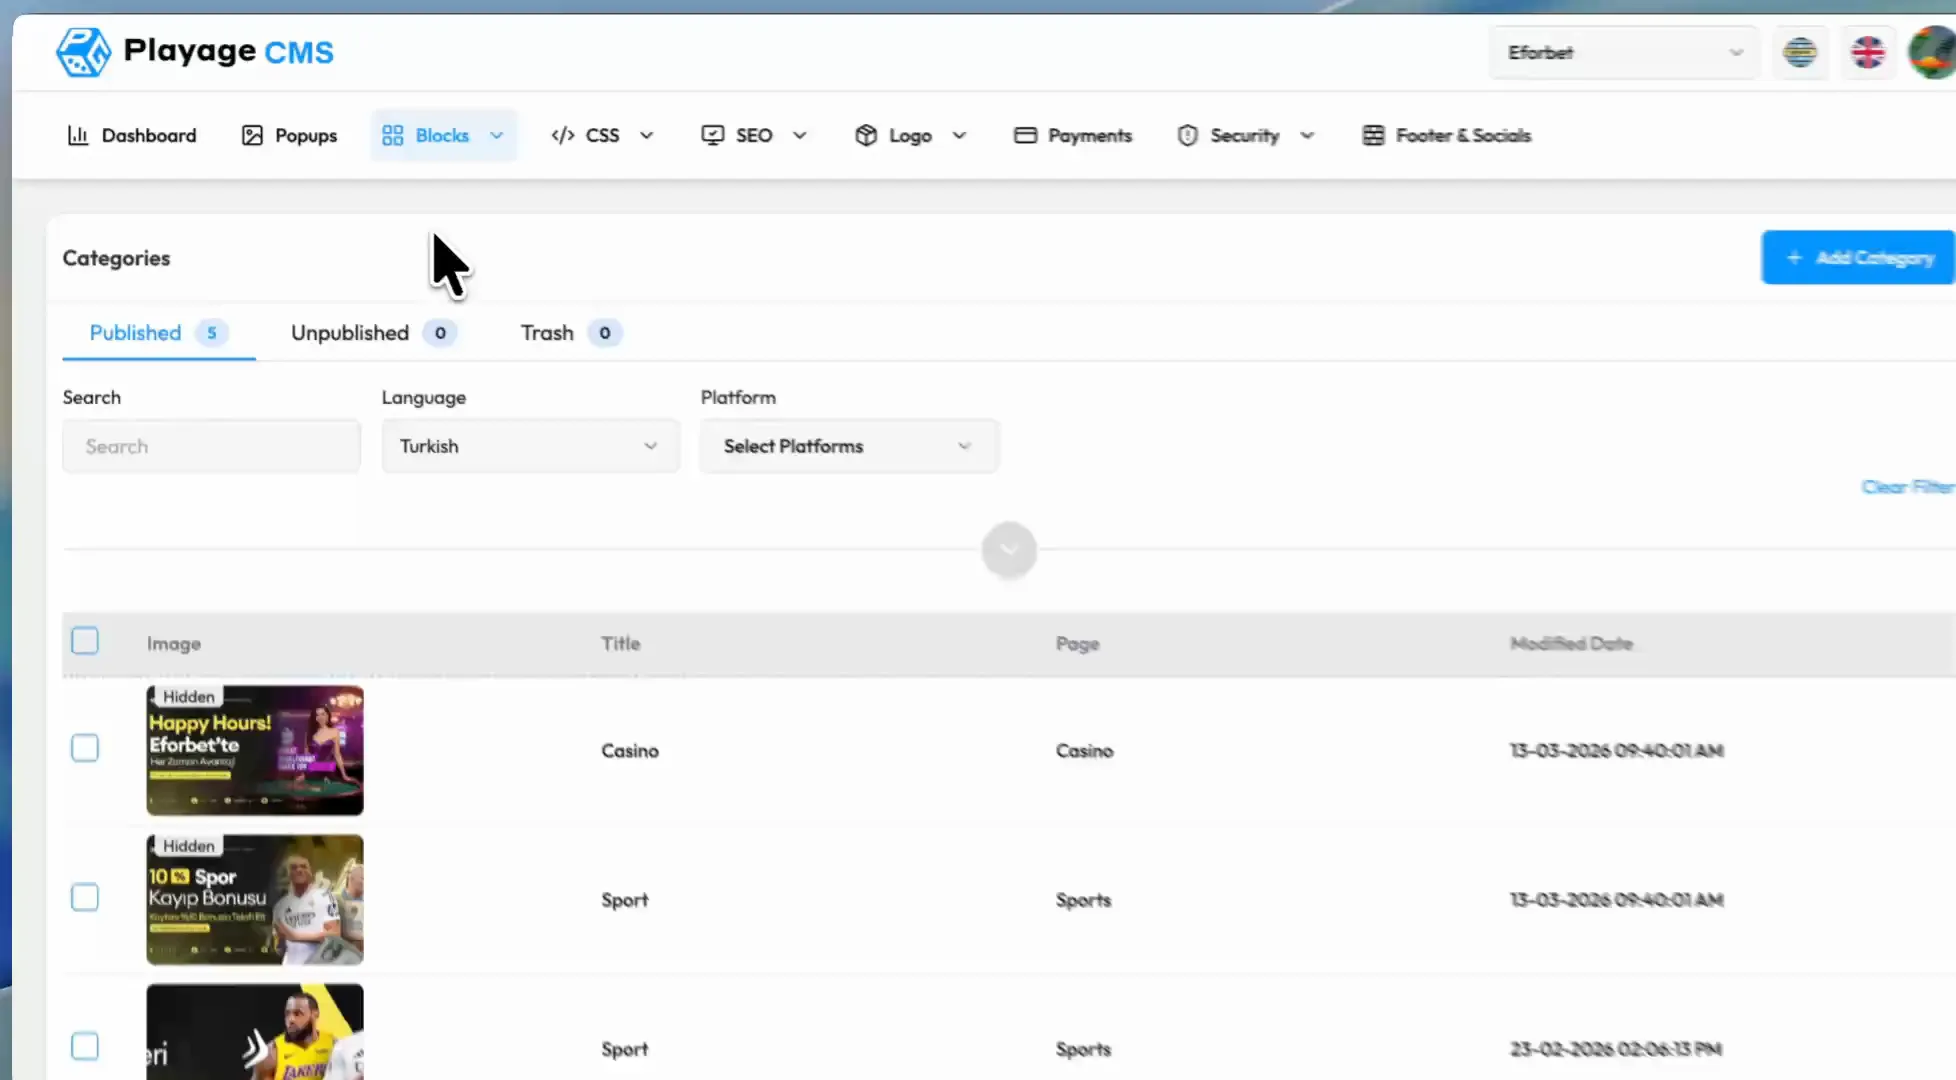The width and height of the screenshot is (1956, 1080).
Task: Open the Language dropdown showing Turkish
Action: [x=530, y=446]
